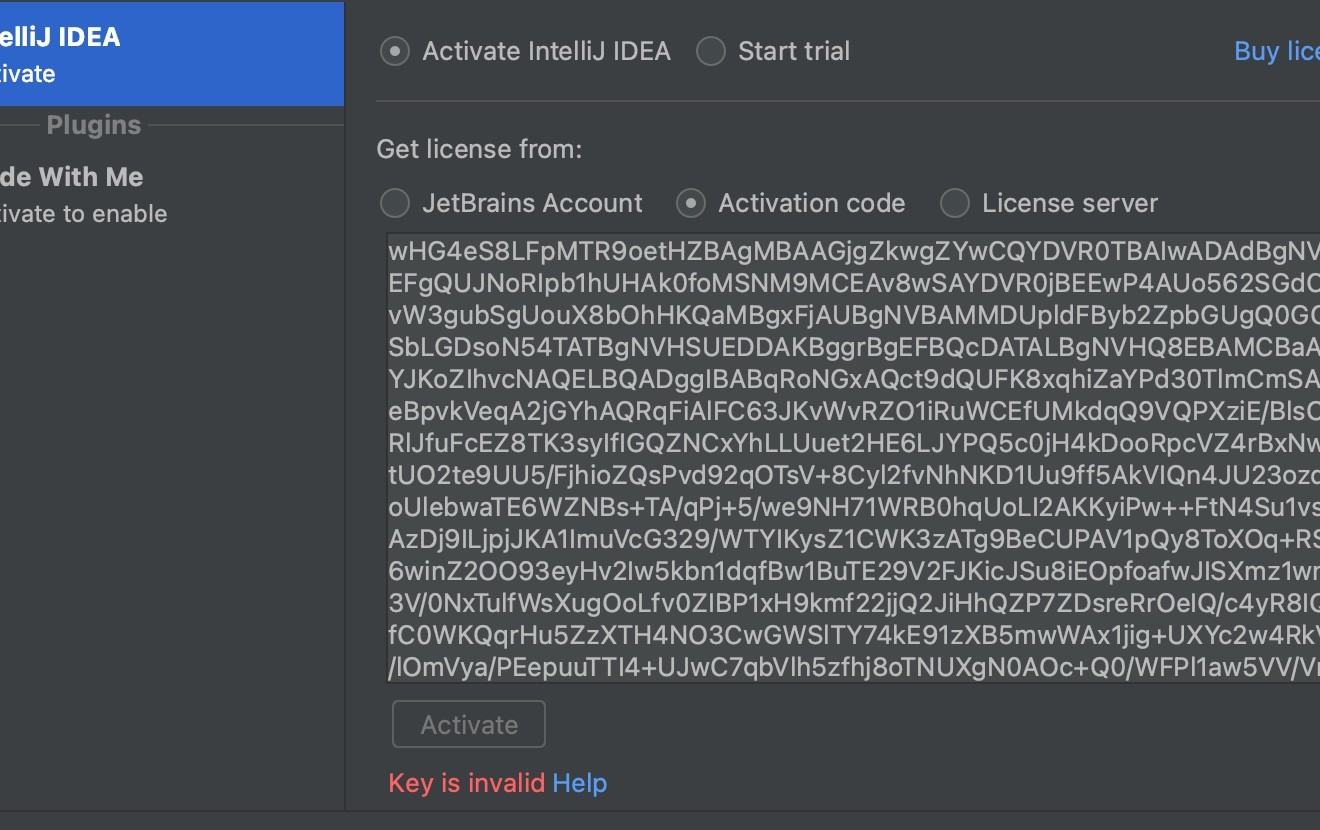
Task: Click the Get license from label
Action: click(x=479, y=150)
